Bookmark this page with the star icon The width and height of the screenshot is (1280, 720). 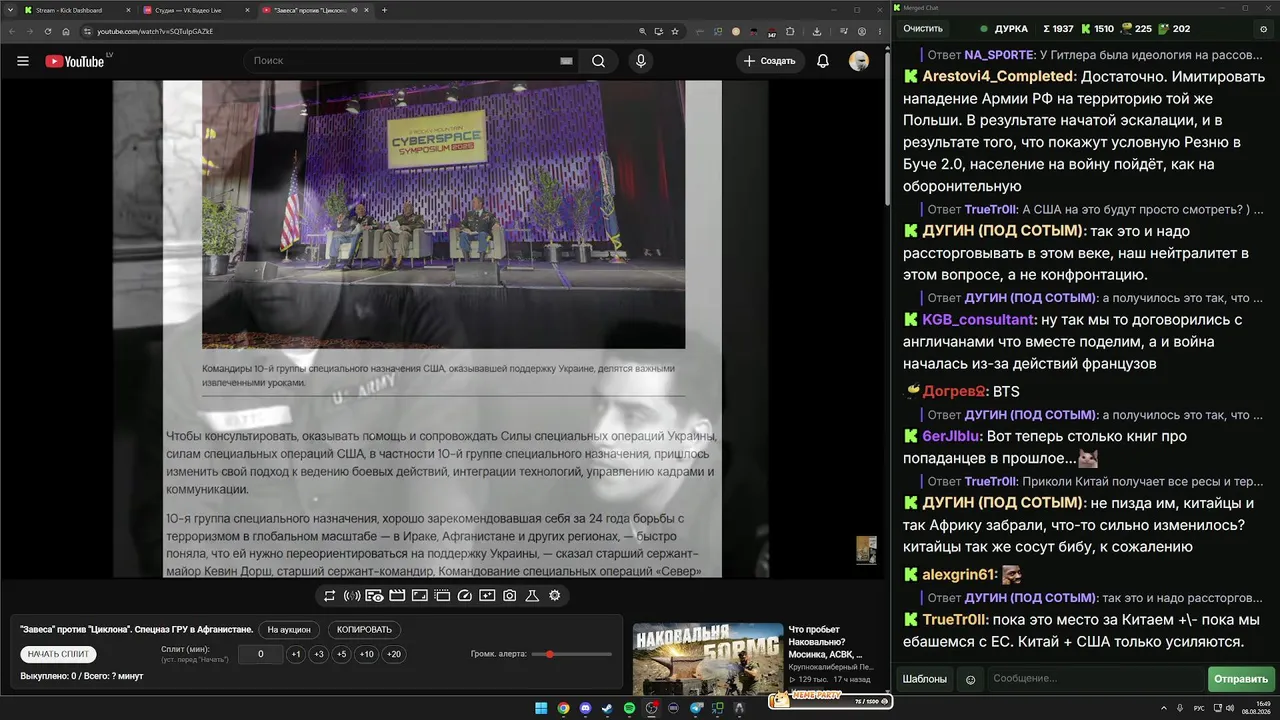coord(676,31)
